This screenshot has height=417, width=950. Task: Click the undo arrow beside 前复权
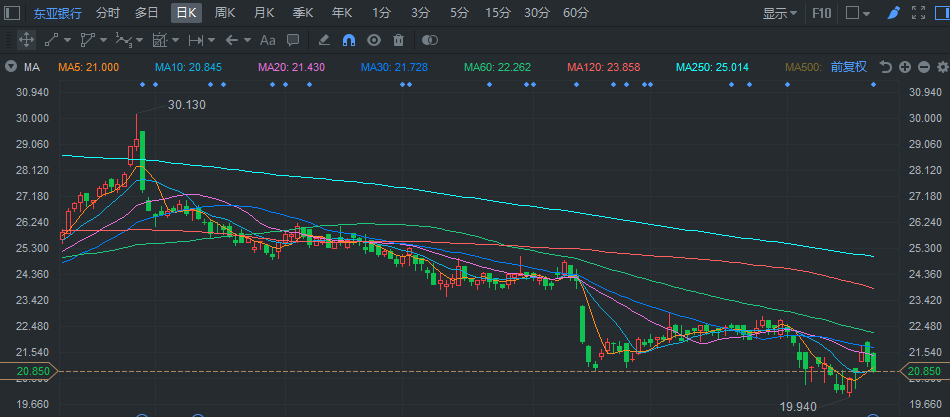[886, 67]
